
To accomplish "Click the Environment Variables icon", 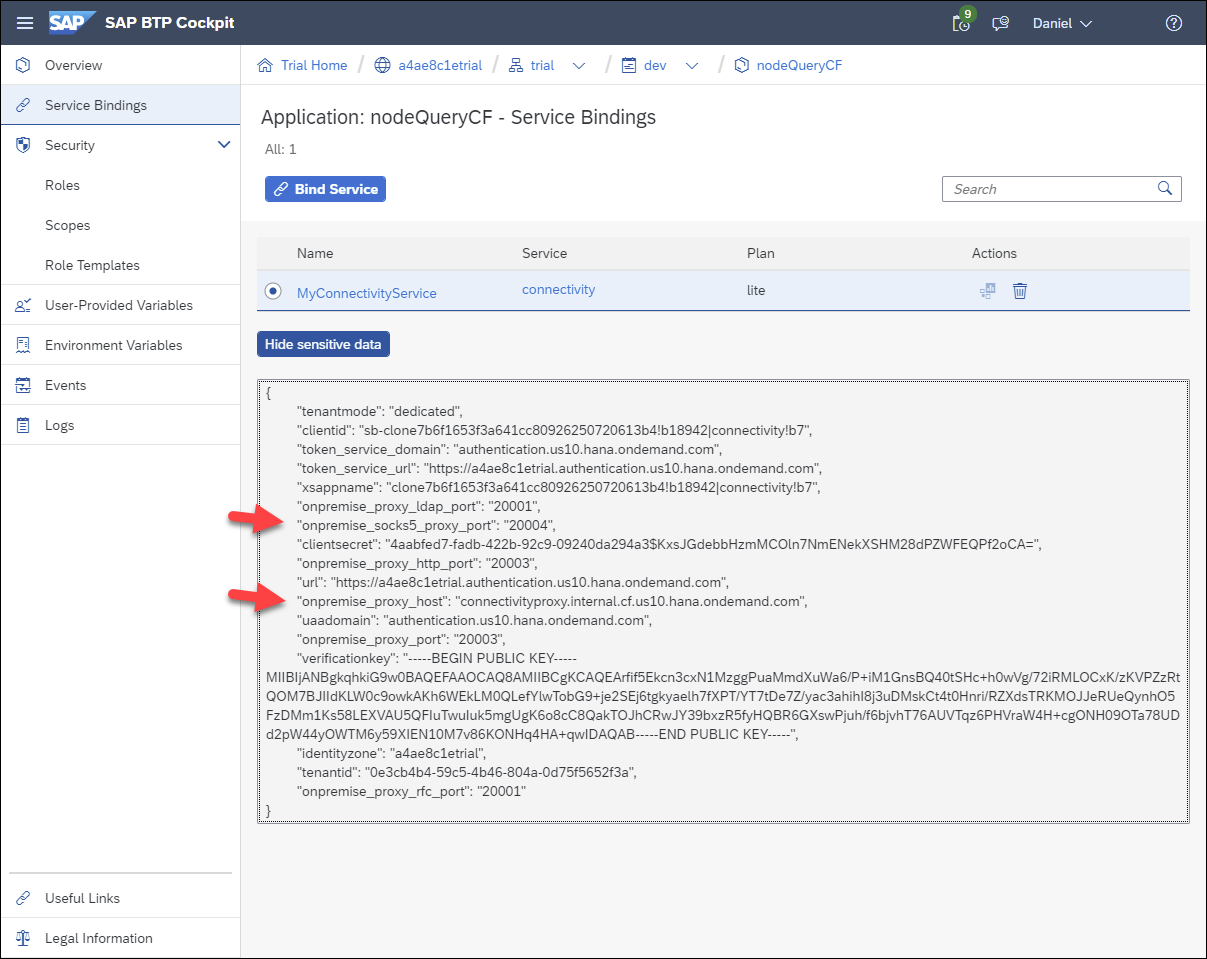I will point(23,345).
